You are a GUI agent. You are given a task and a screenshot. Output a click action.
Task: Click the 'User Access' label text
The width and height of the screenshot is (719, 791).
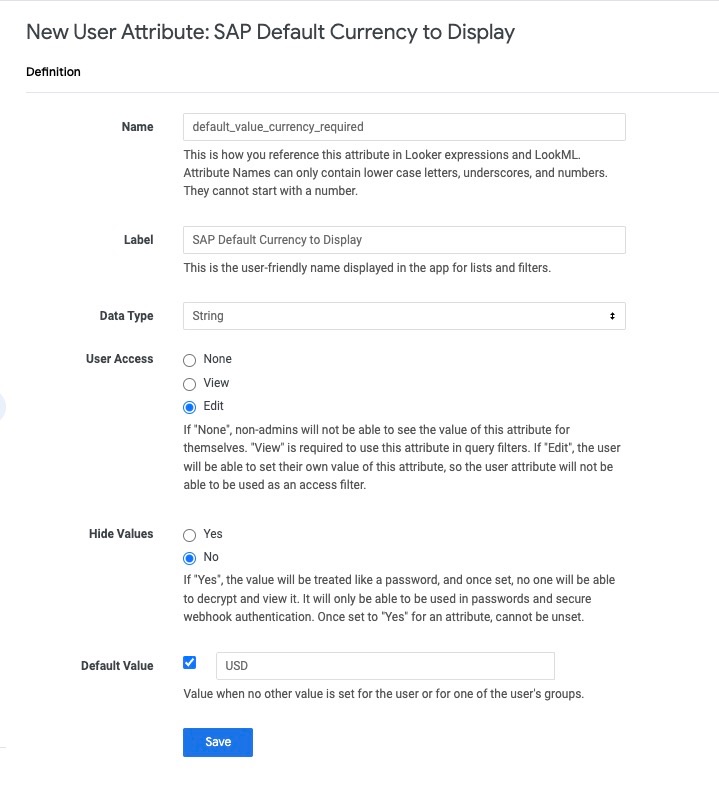click(120, 359)
